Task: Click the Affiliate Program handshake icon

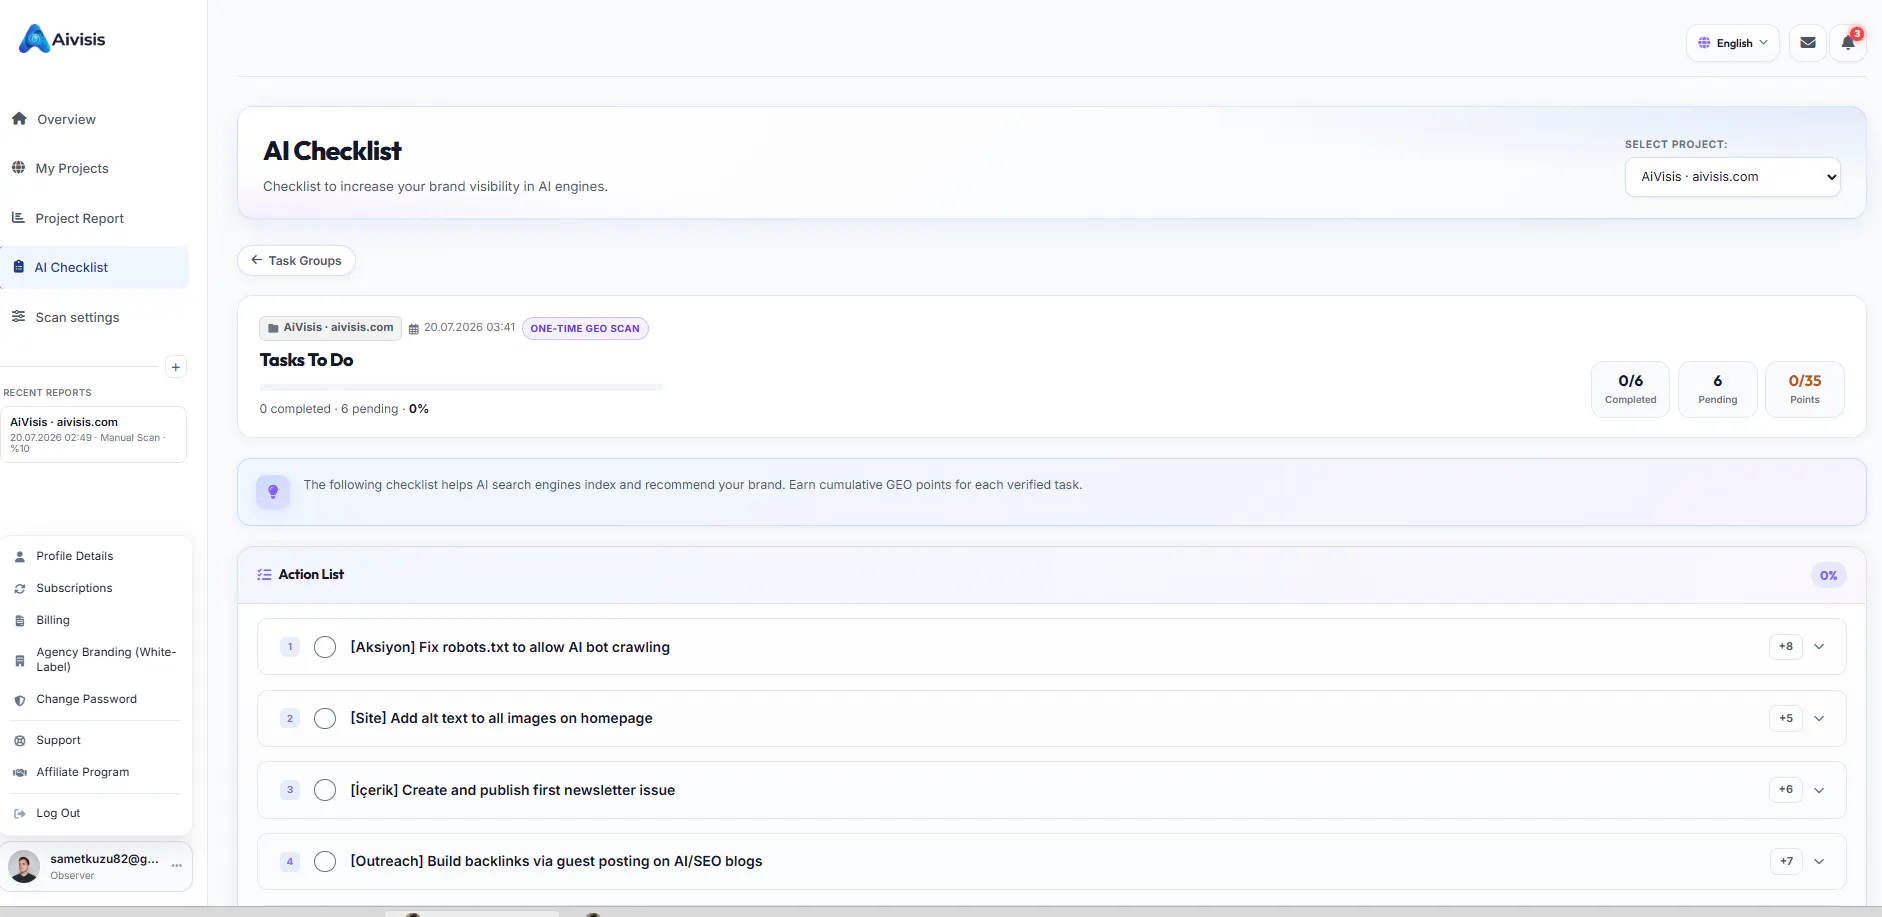Action: 20,773
